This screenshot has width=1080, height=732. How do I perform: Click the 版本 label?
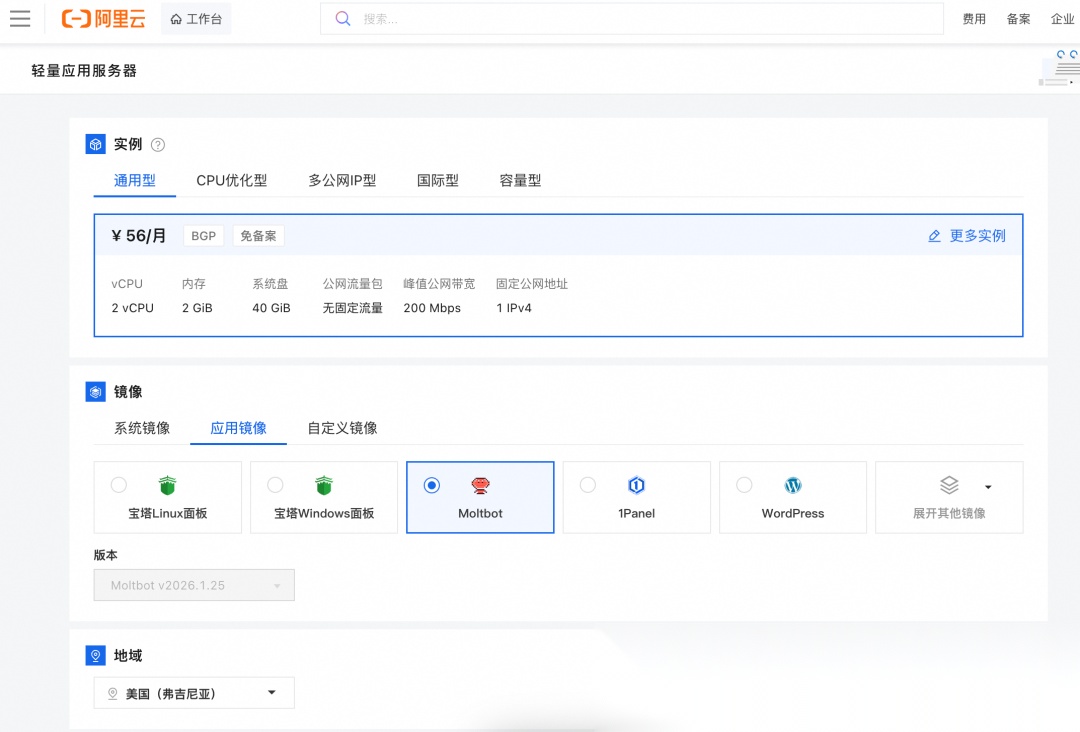pyautogui.click(x=105, y=554)
